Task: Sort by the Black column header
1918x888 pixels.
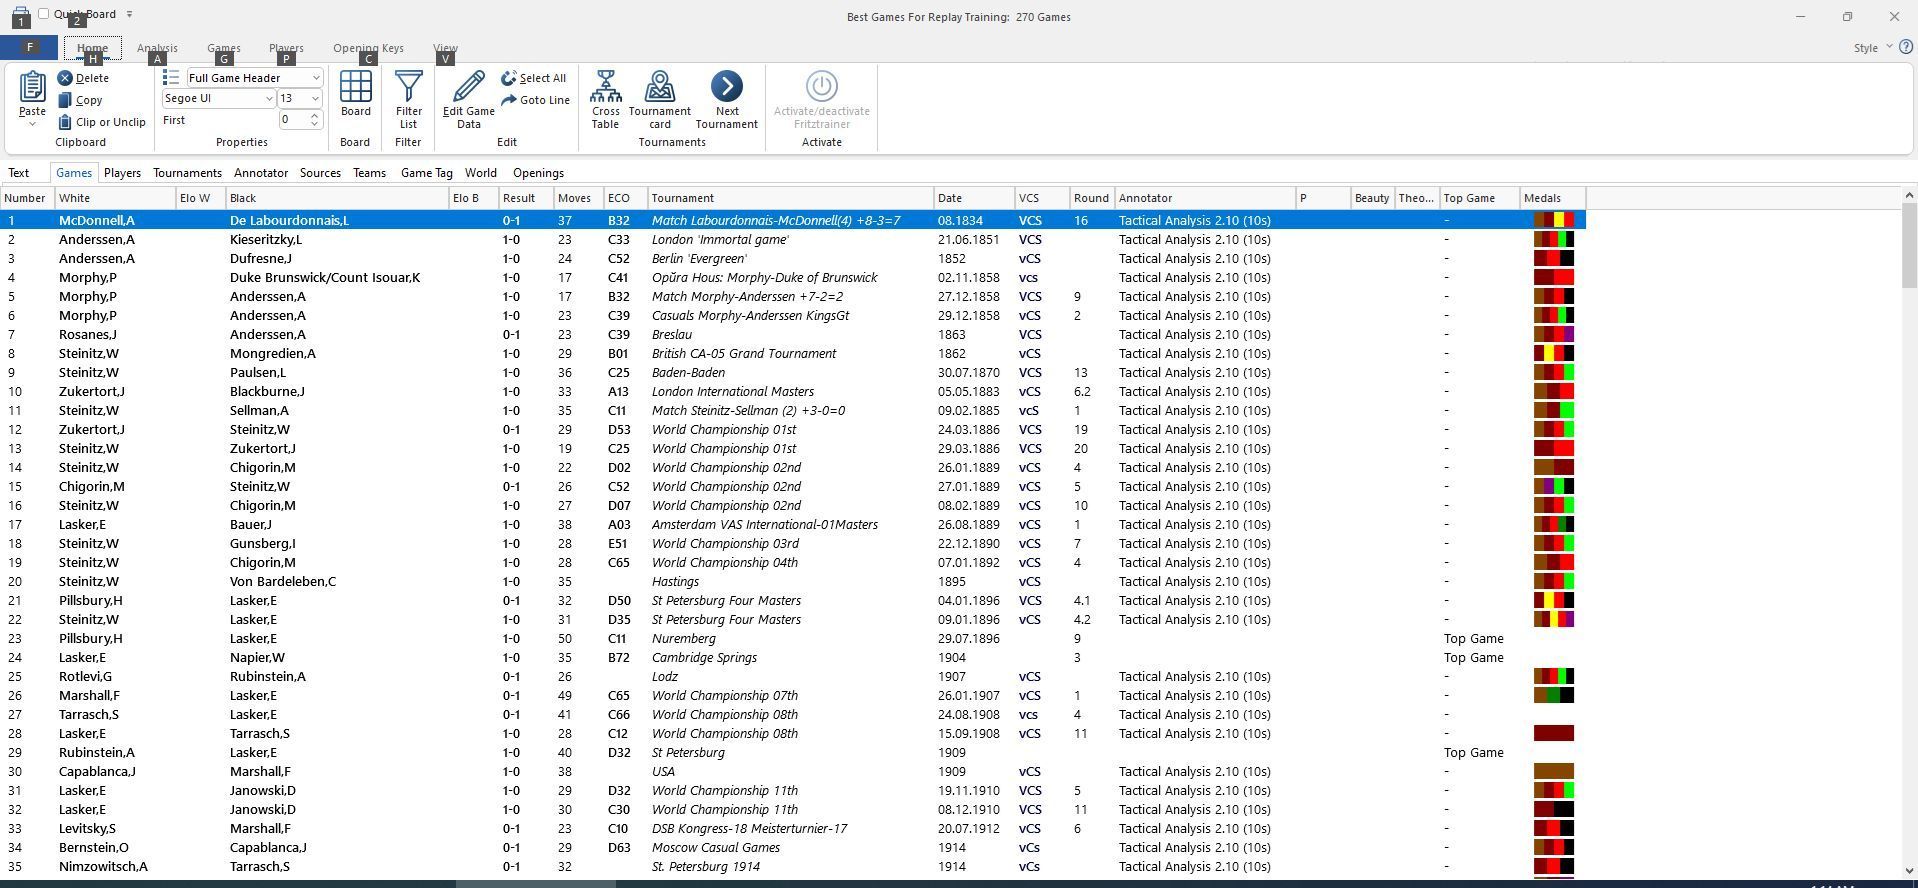Action: 337,198
